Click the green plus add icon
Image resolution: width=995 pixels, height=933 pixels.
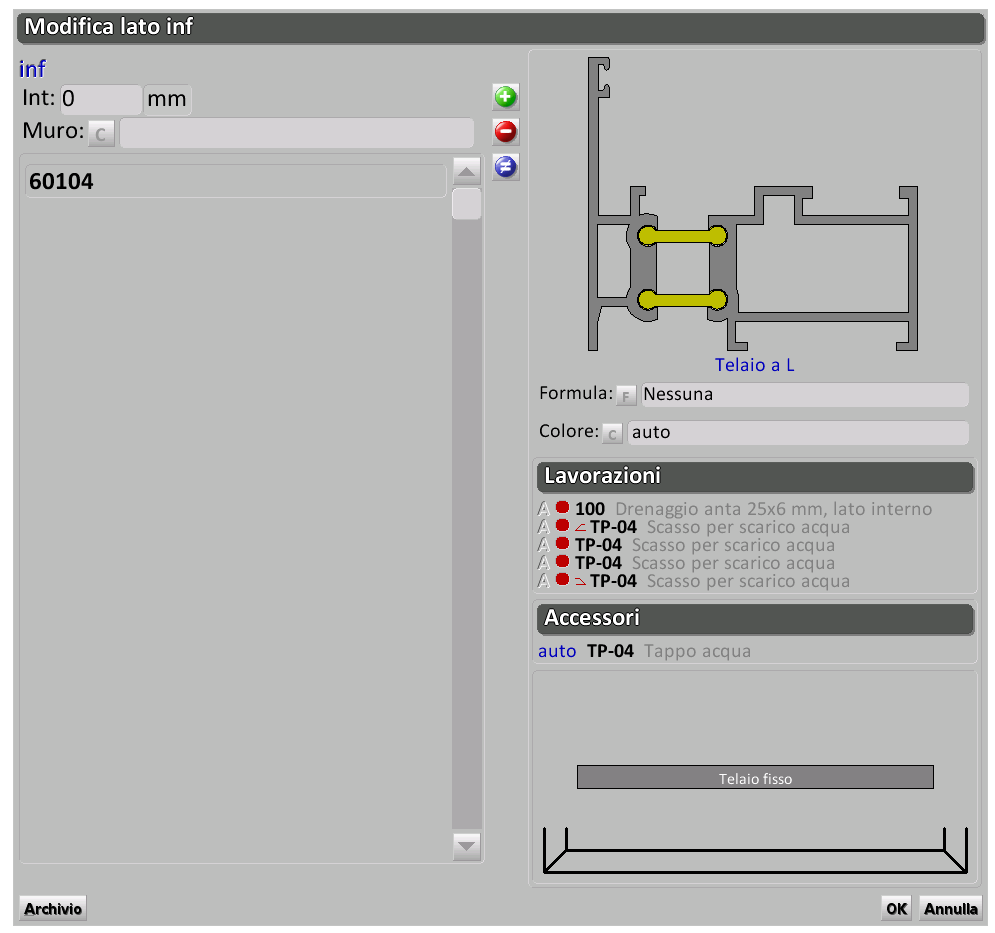[x=506, y=98]
